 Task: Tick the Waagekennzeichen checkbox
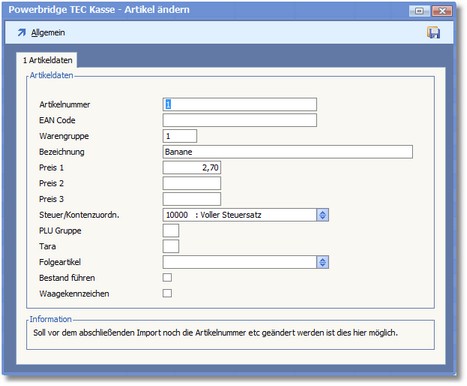167,293
